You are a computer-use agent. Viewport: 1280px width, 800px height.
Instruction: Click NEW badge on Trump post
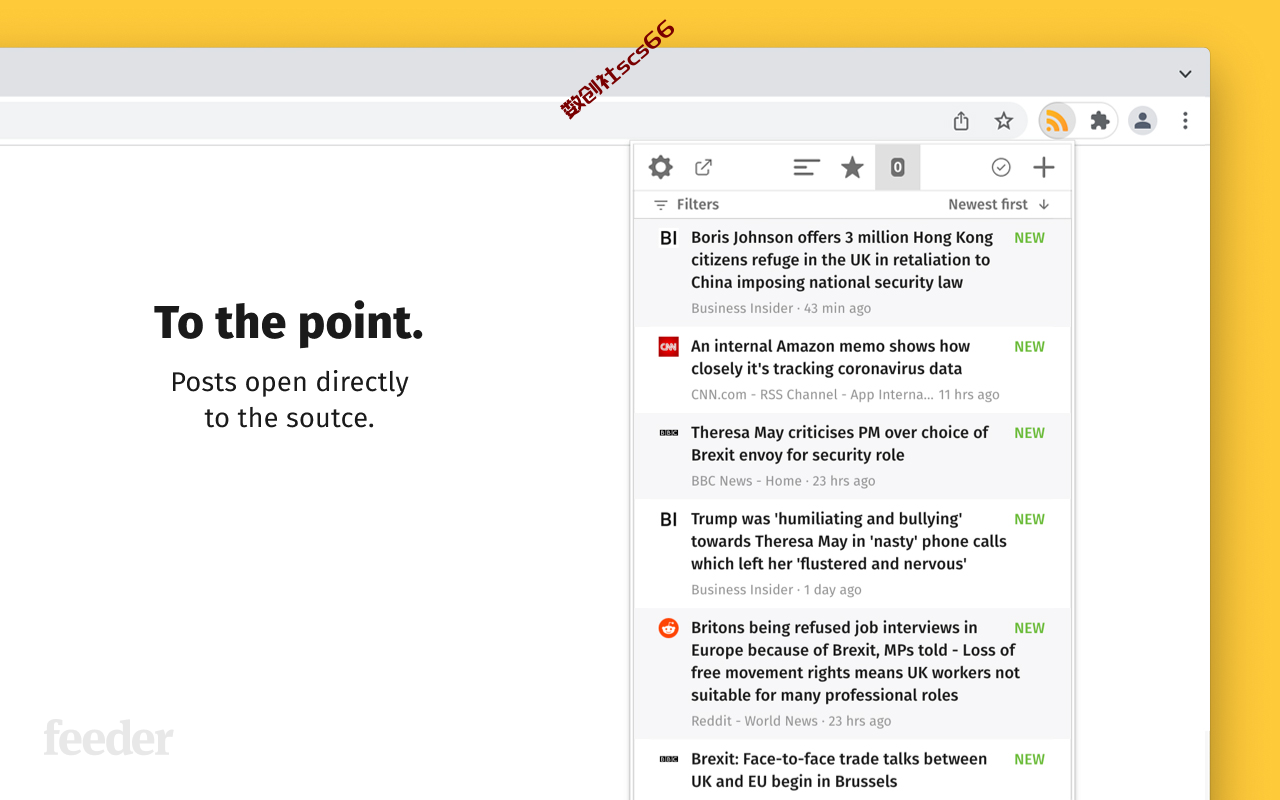point(1029,519)
